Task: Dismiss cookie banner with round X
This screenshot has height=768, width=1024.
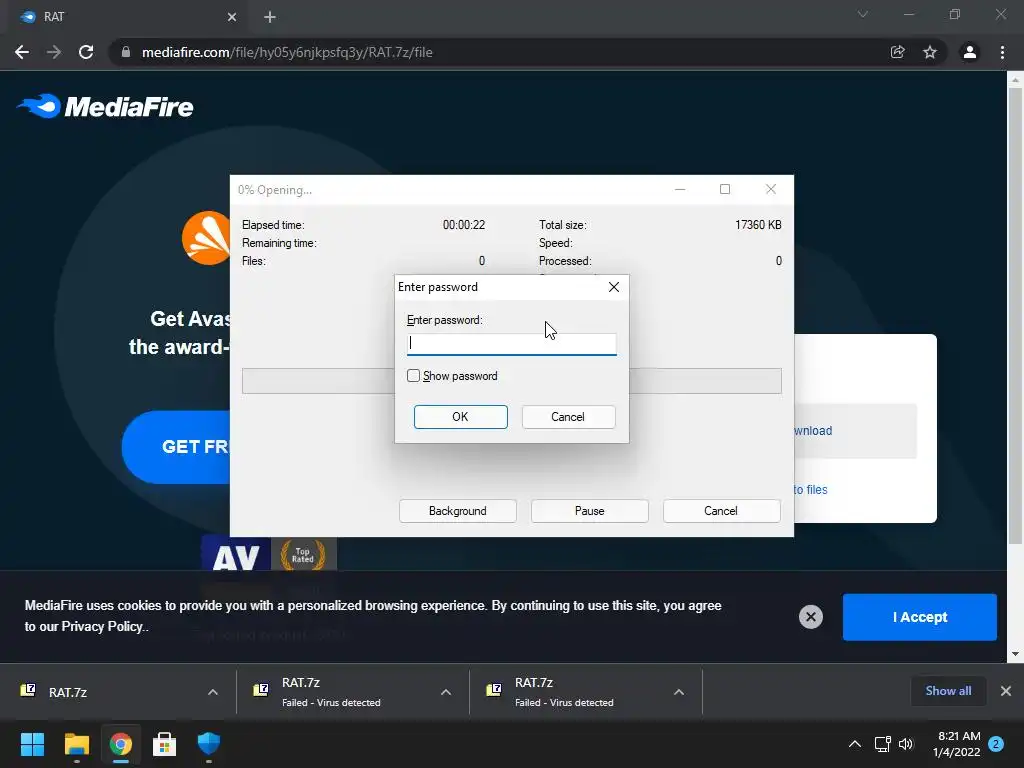Action: 810,616
